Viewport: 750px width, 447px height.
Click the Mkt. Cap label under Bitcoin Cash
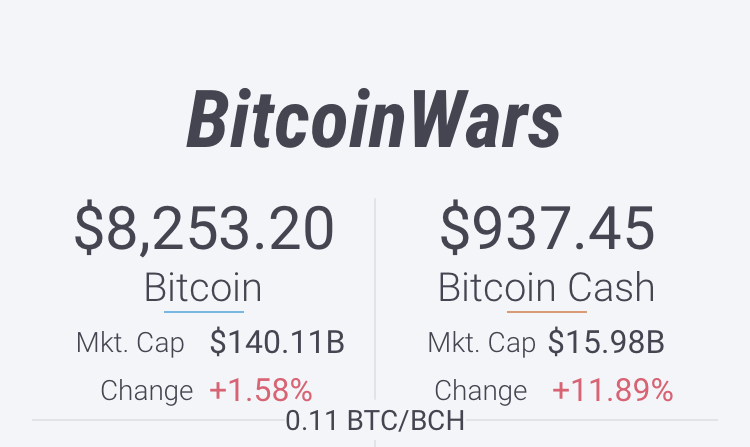[x=482, y=343]
